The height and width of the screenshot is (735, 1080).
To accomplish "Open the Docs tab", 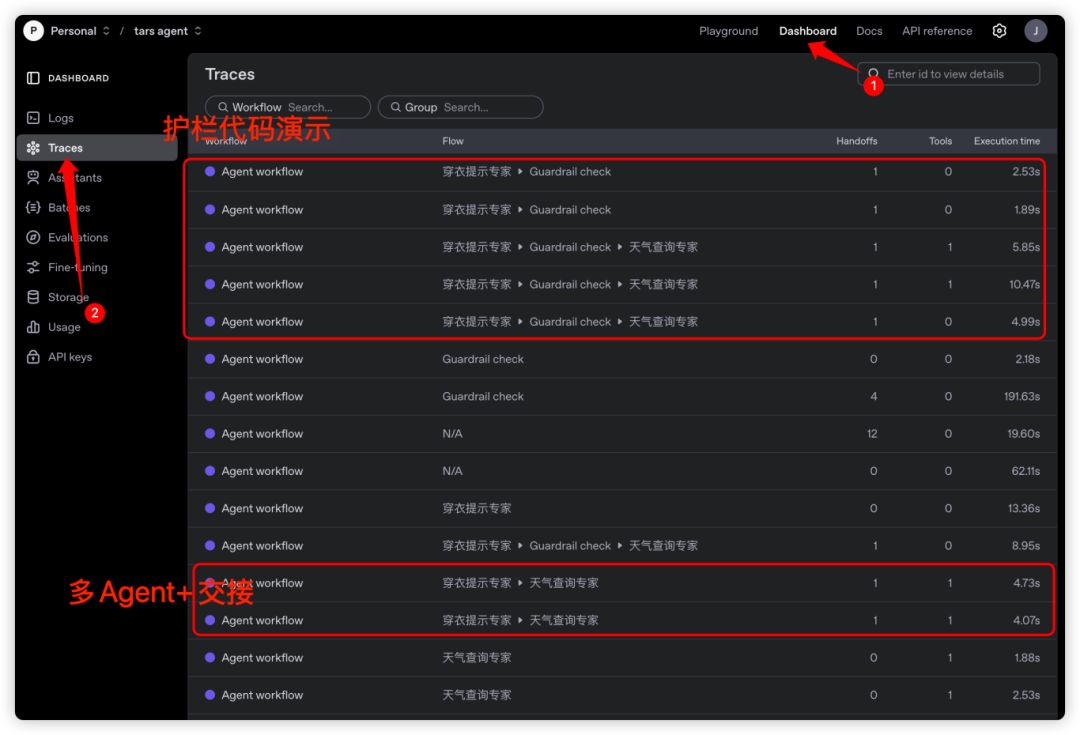I will tap(869, 31).
